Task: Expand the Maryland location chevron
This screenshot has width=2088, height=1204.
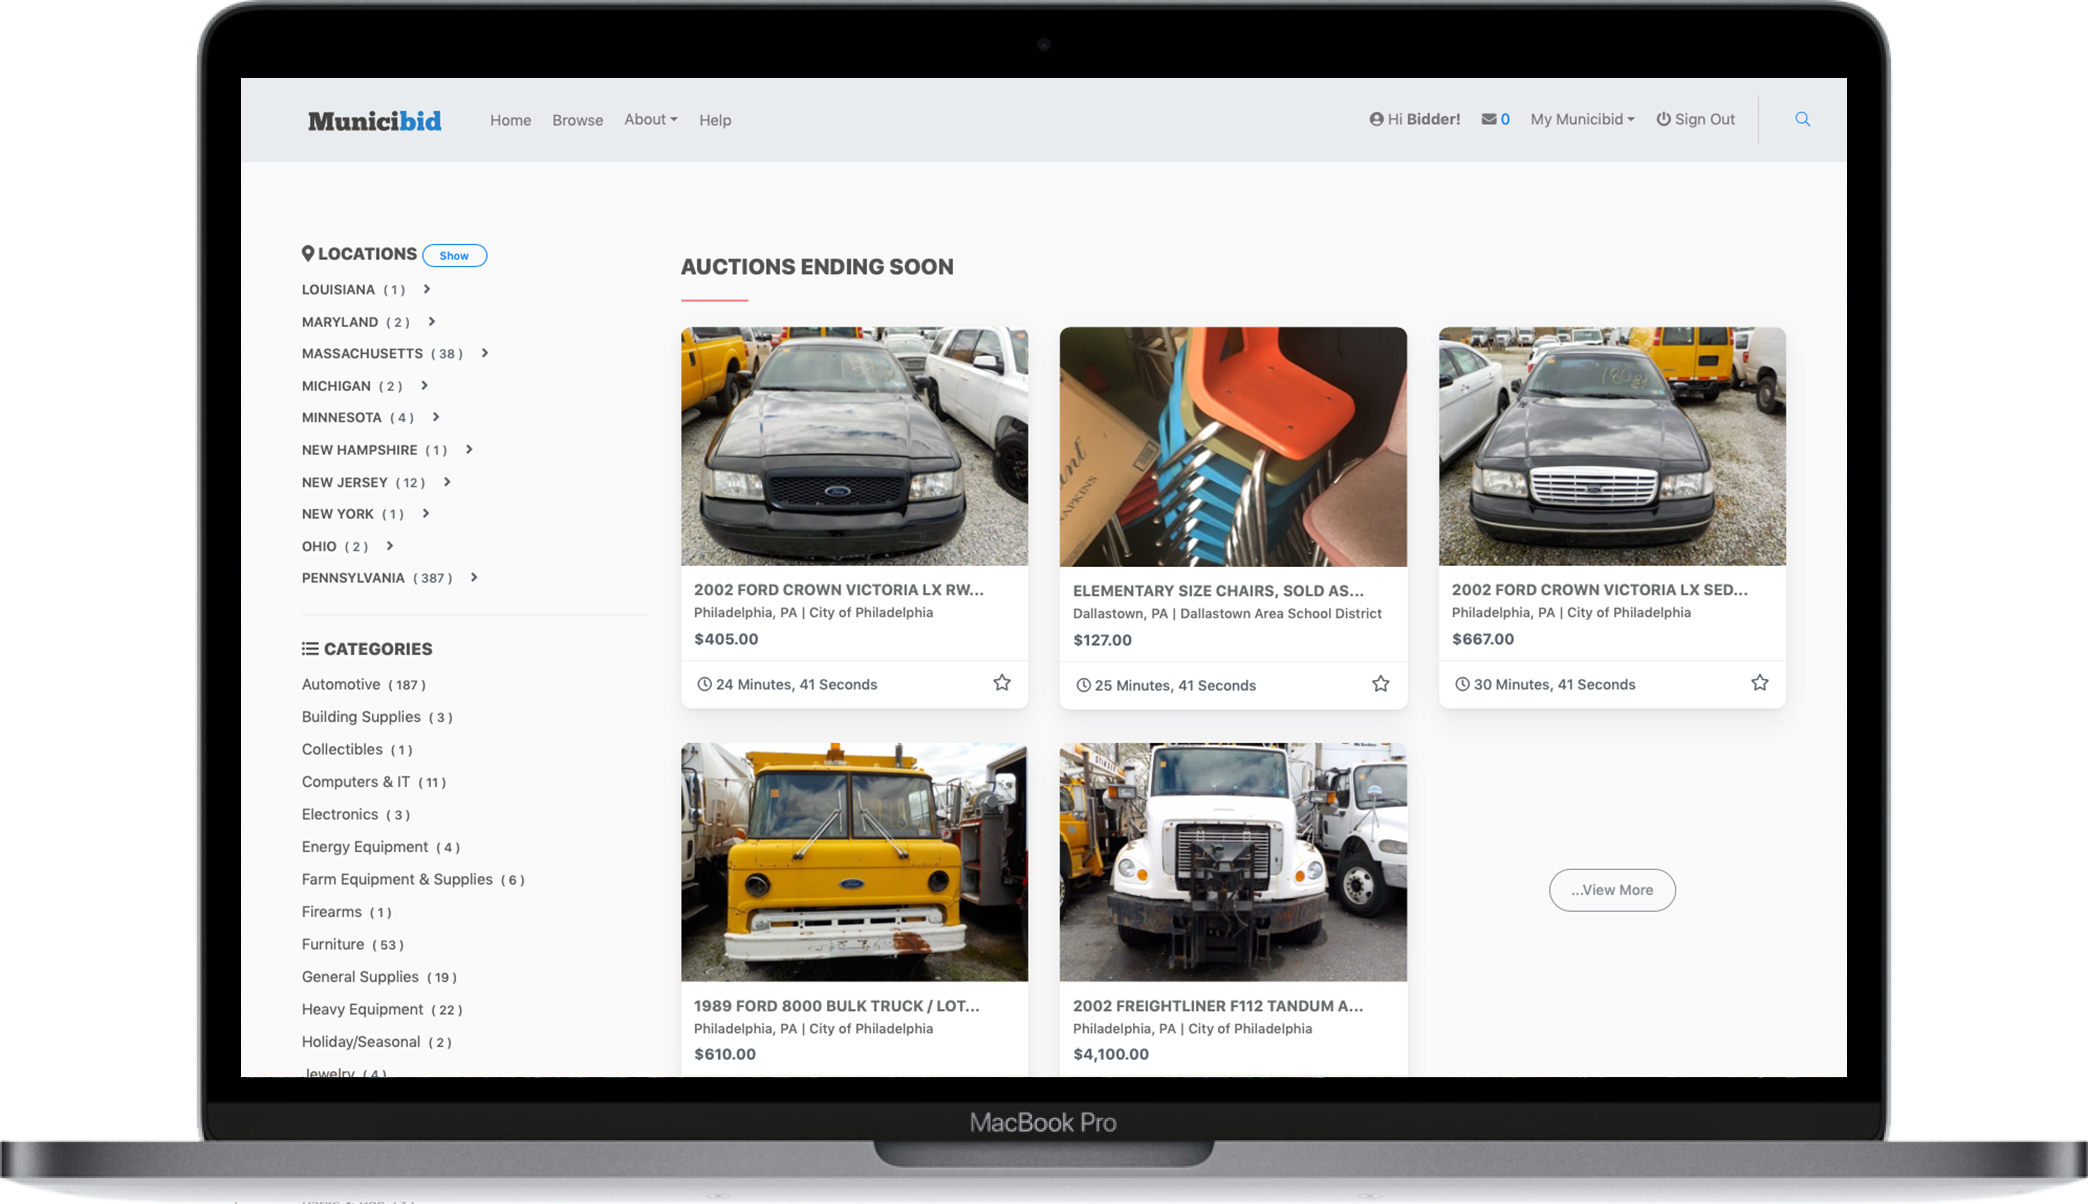Action: (432, 321)
